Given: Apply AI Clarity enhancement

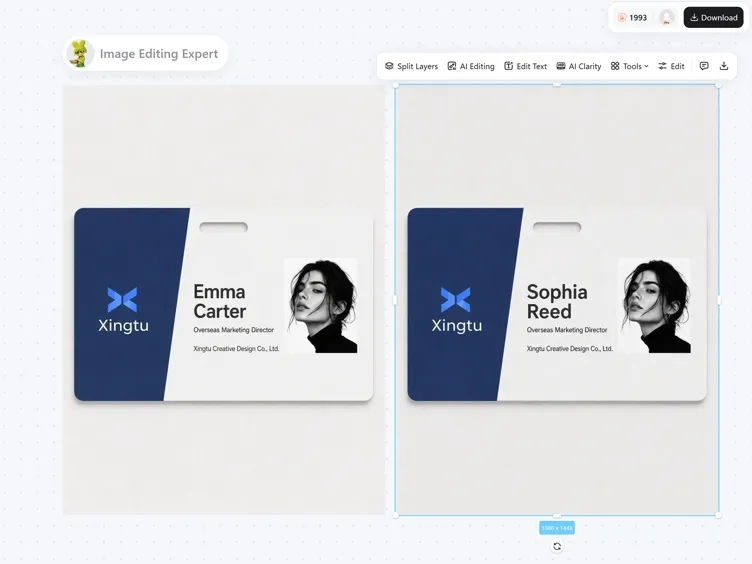Looking at the screenshot, I should 579,66.
